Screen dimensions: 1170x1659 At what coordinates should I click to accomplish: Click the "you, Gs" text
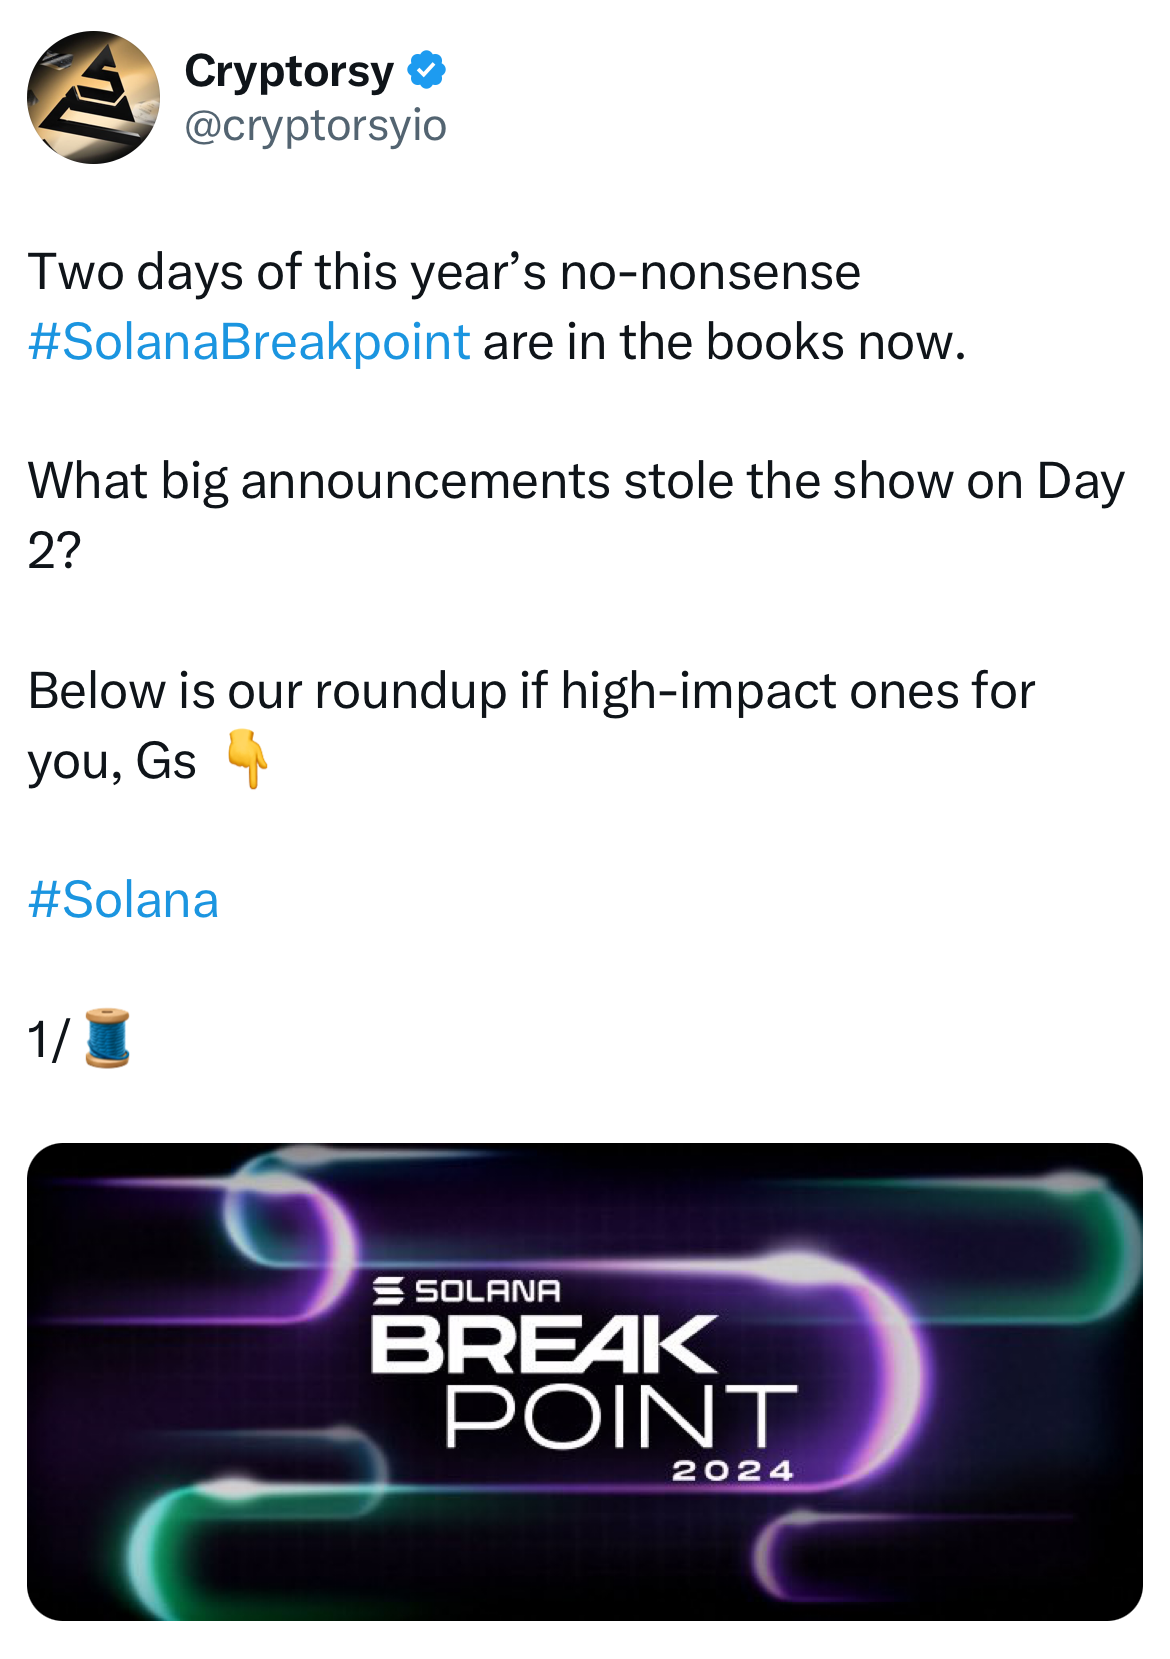111,761
